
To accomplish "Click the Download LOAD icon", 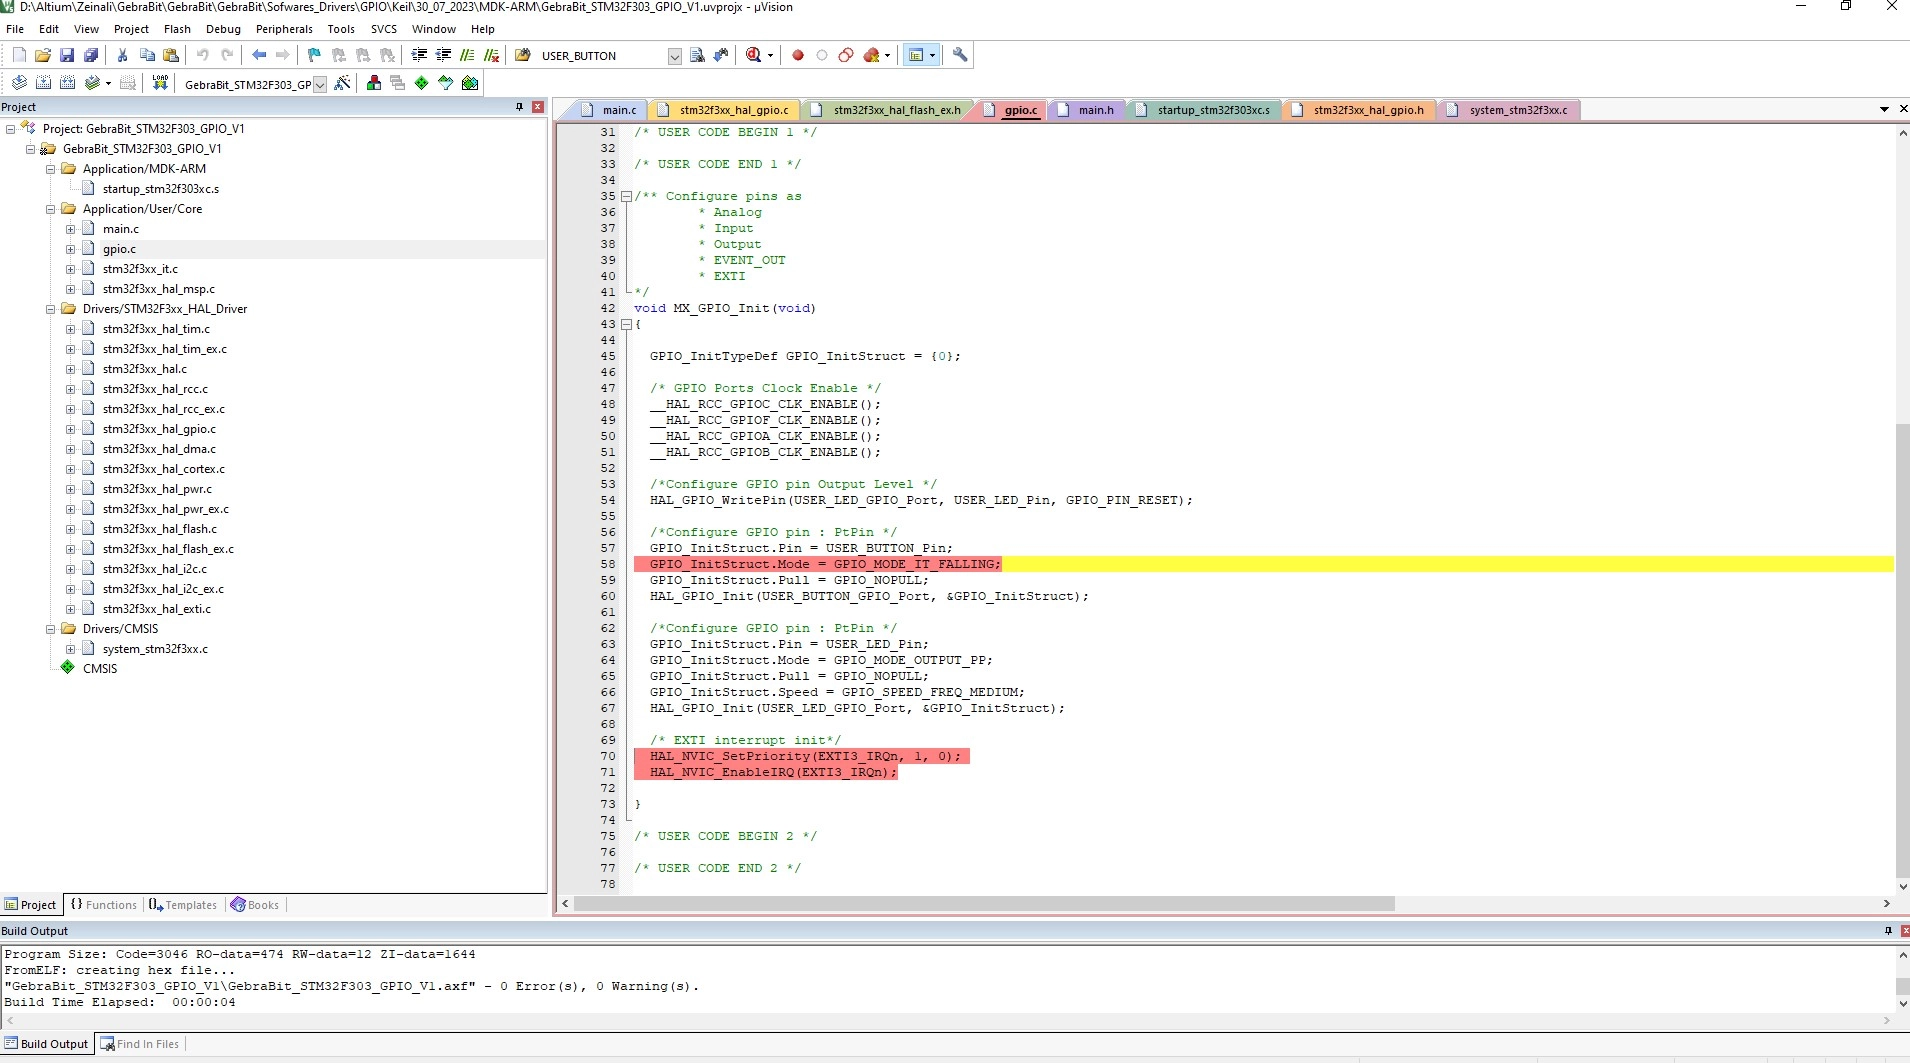I will pyautogui.click(x=160, y=83).
